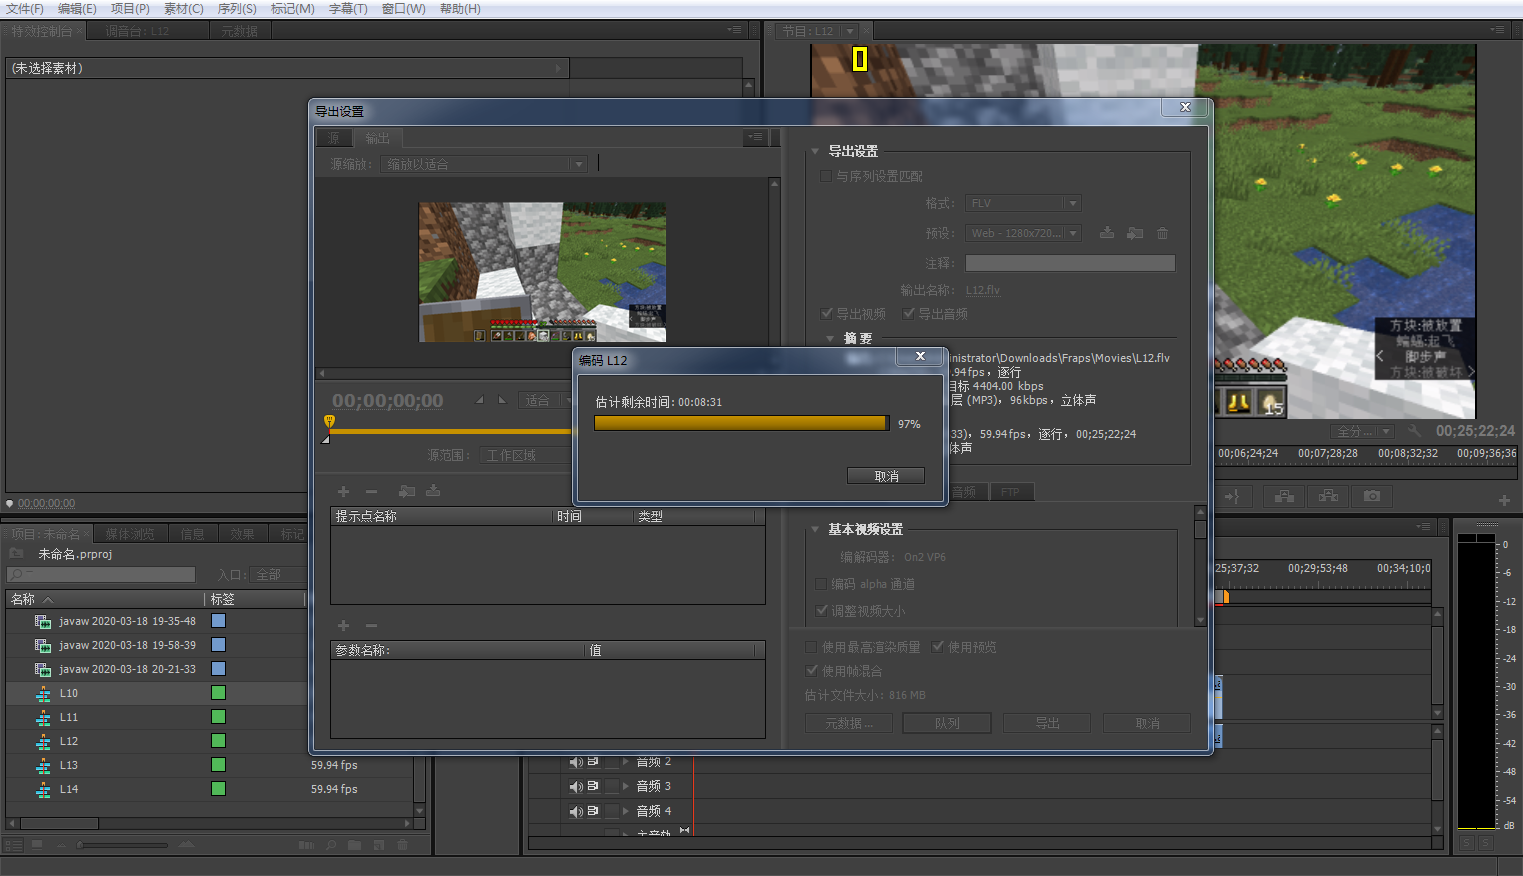Switch to Media Browser tab

[130, 534]
